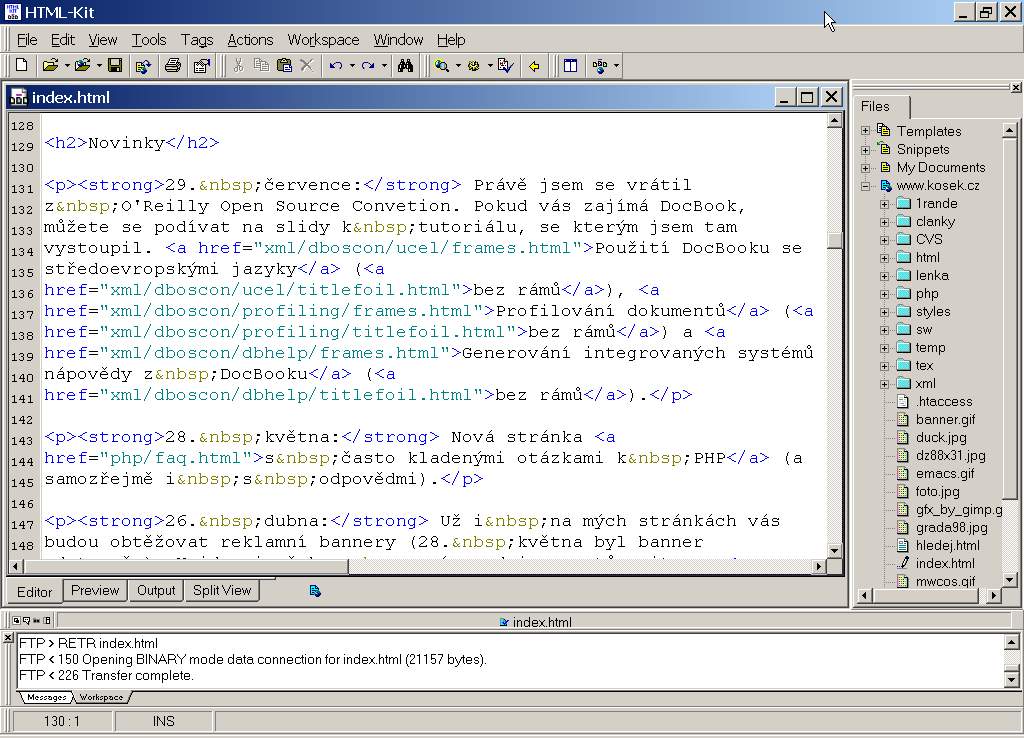
Task: Click the gear tools icon in toolbar
Action: click(474, 65)
